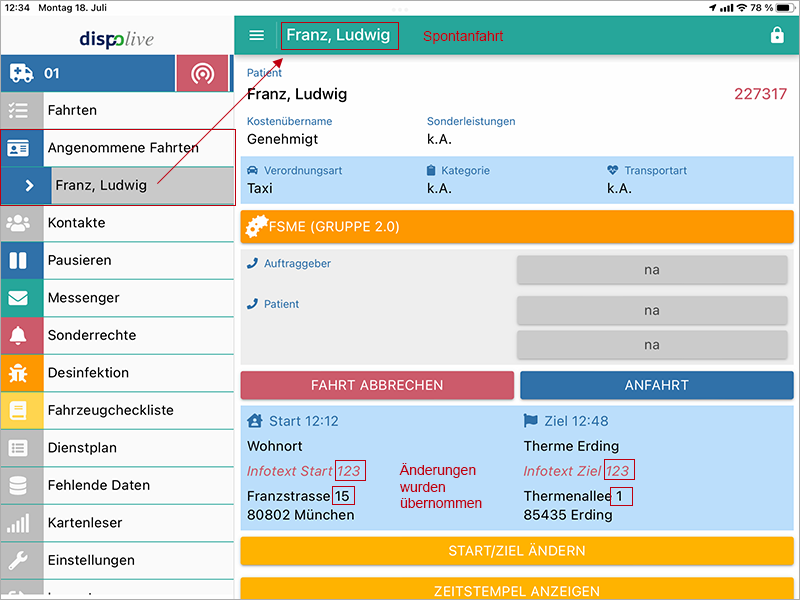800x600 pixels.
Task: Open the Dienstplan list icon
Action: click(x=18, y=448)
